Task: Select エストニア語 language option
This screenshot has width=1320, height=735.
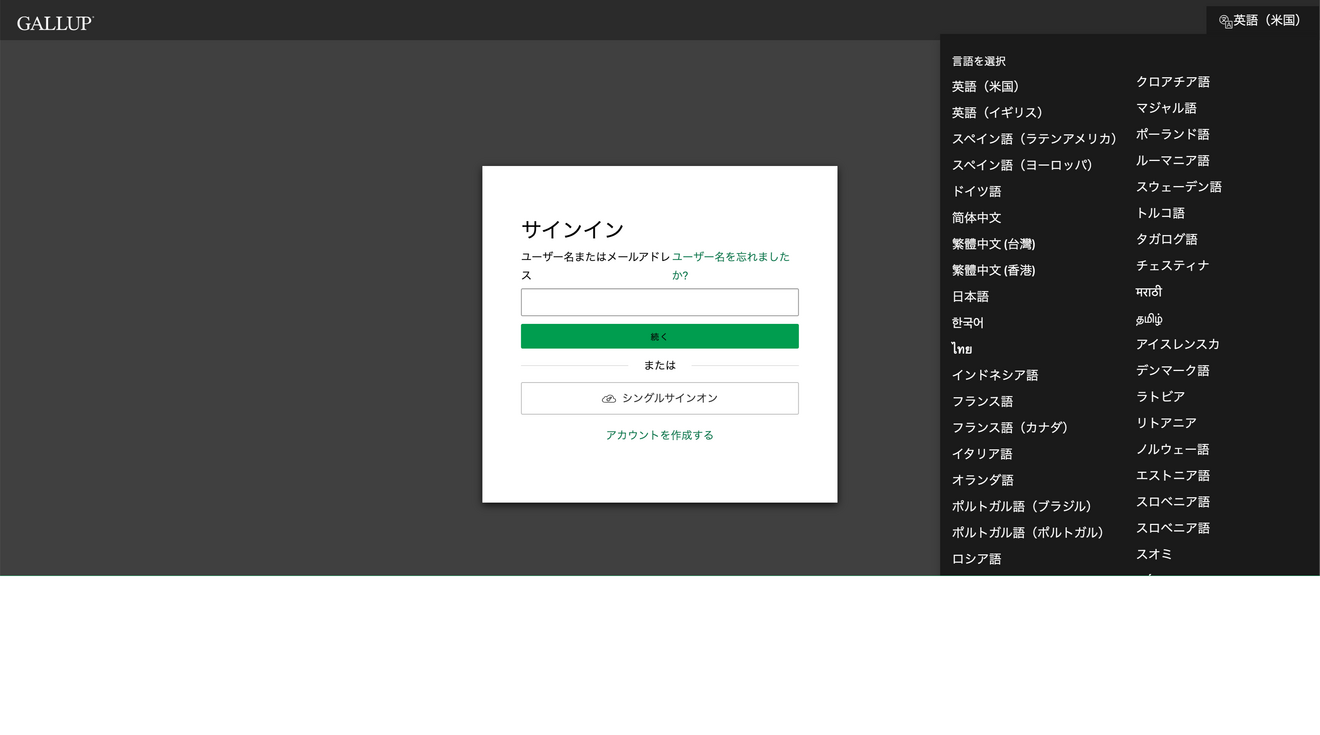Action: point(1173,475)
